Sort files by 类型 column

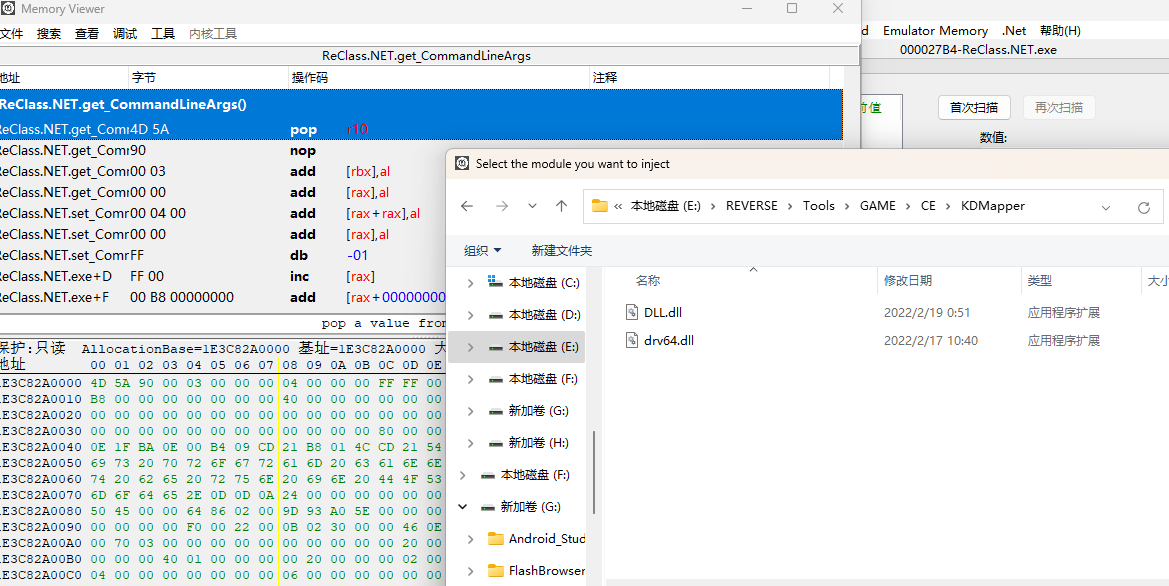tap(1039, 281)
